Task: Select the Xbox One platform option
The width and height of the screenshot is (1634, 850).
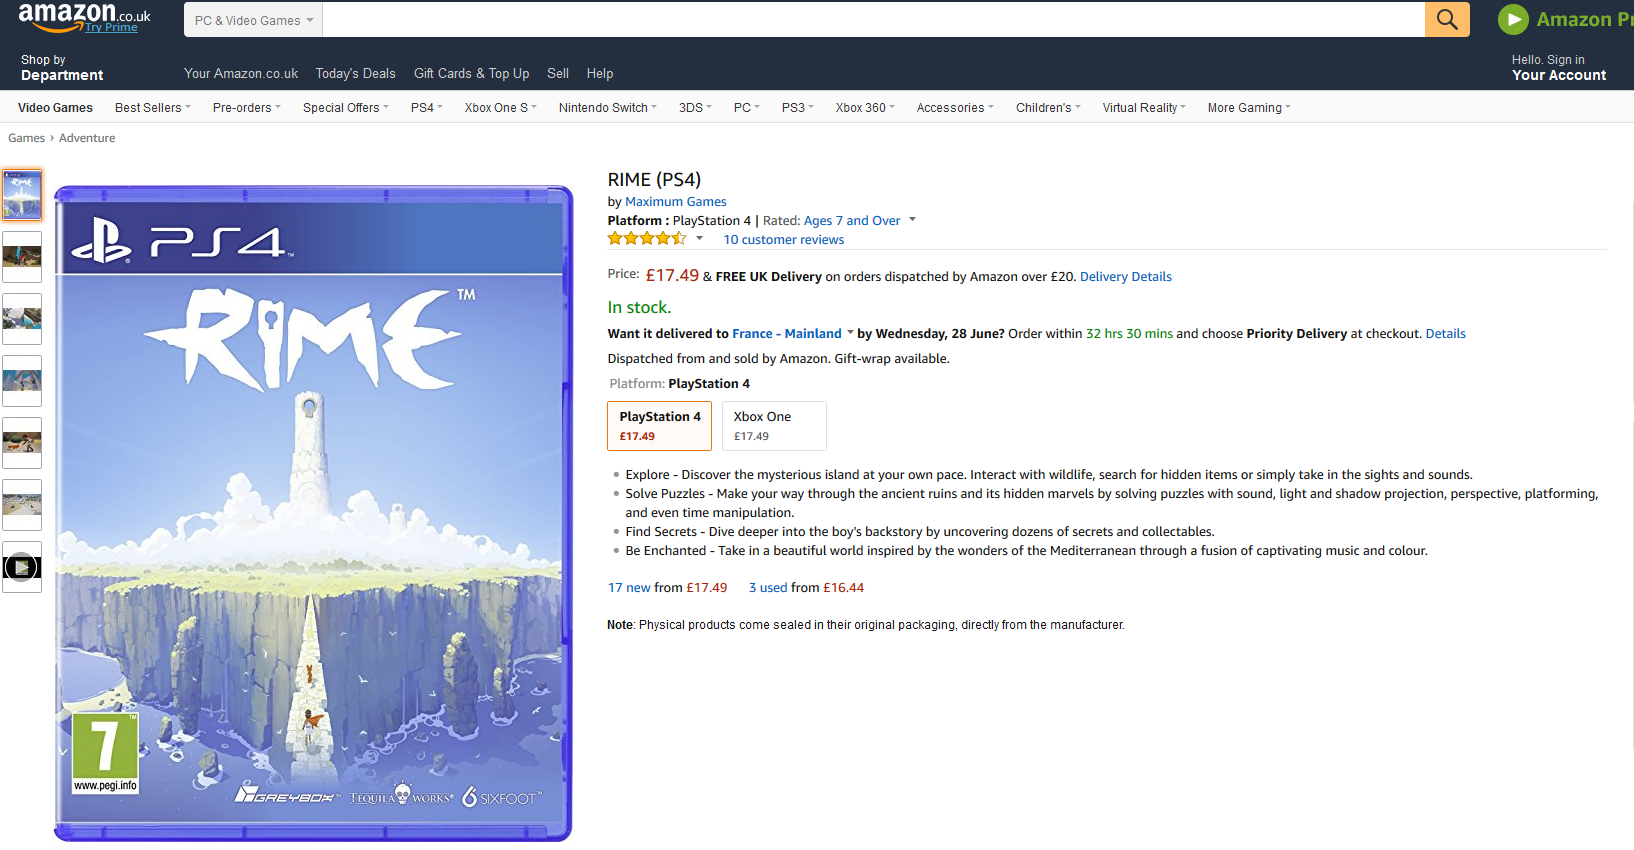Action: 774,426
